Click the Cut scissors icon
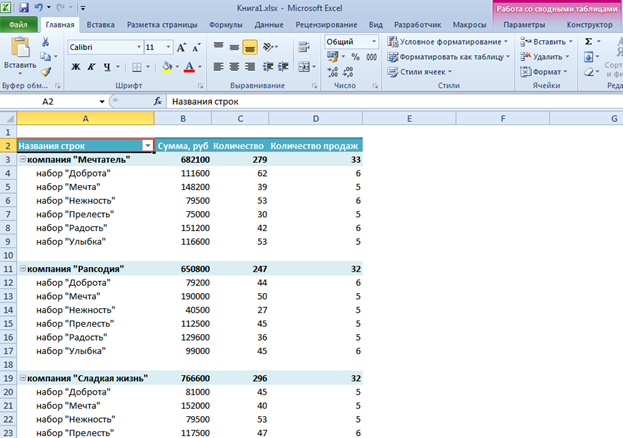 45,42
